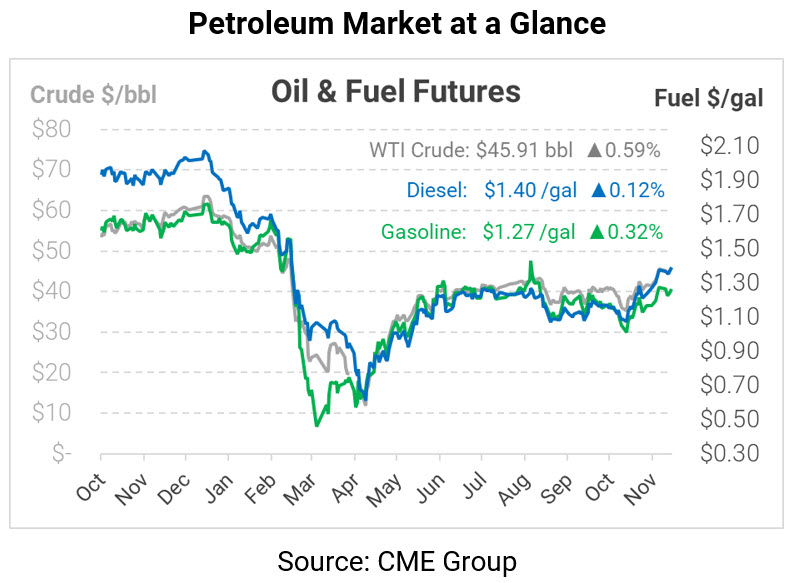
Task: Click the $80 label on crude axis
Action: (x=51, y=129)
